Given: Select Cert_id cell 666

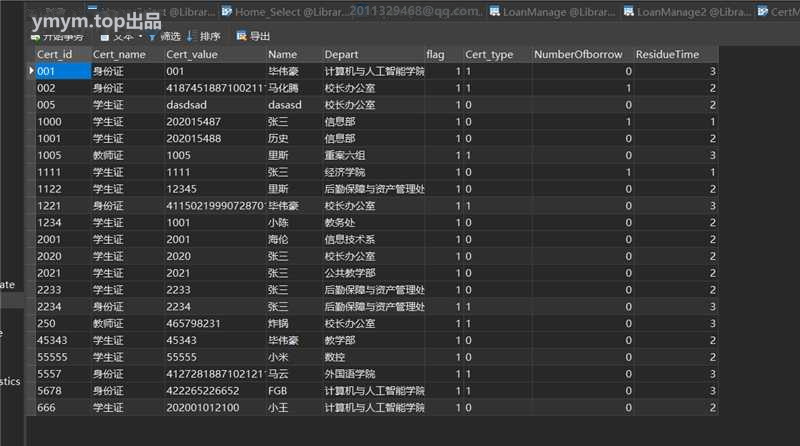Looking at the screenshot, I should point(63,408).
